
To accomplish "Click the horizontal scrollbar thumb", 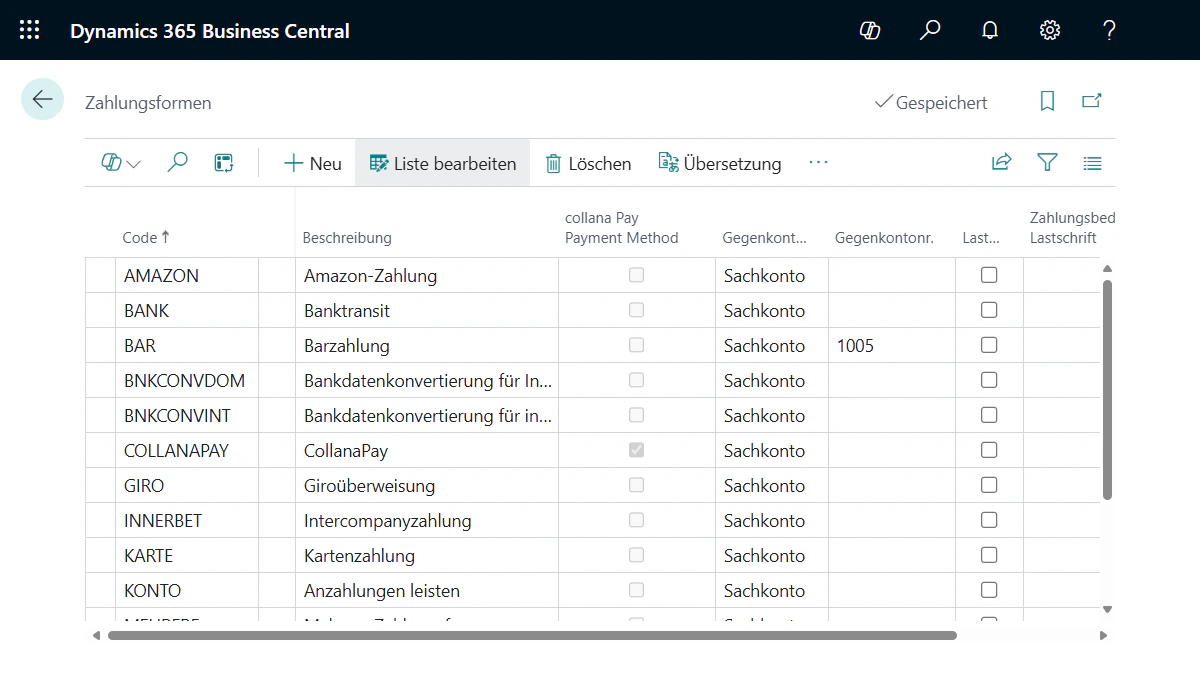I will click(532, 635).
